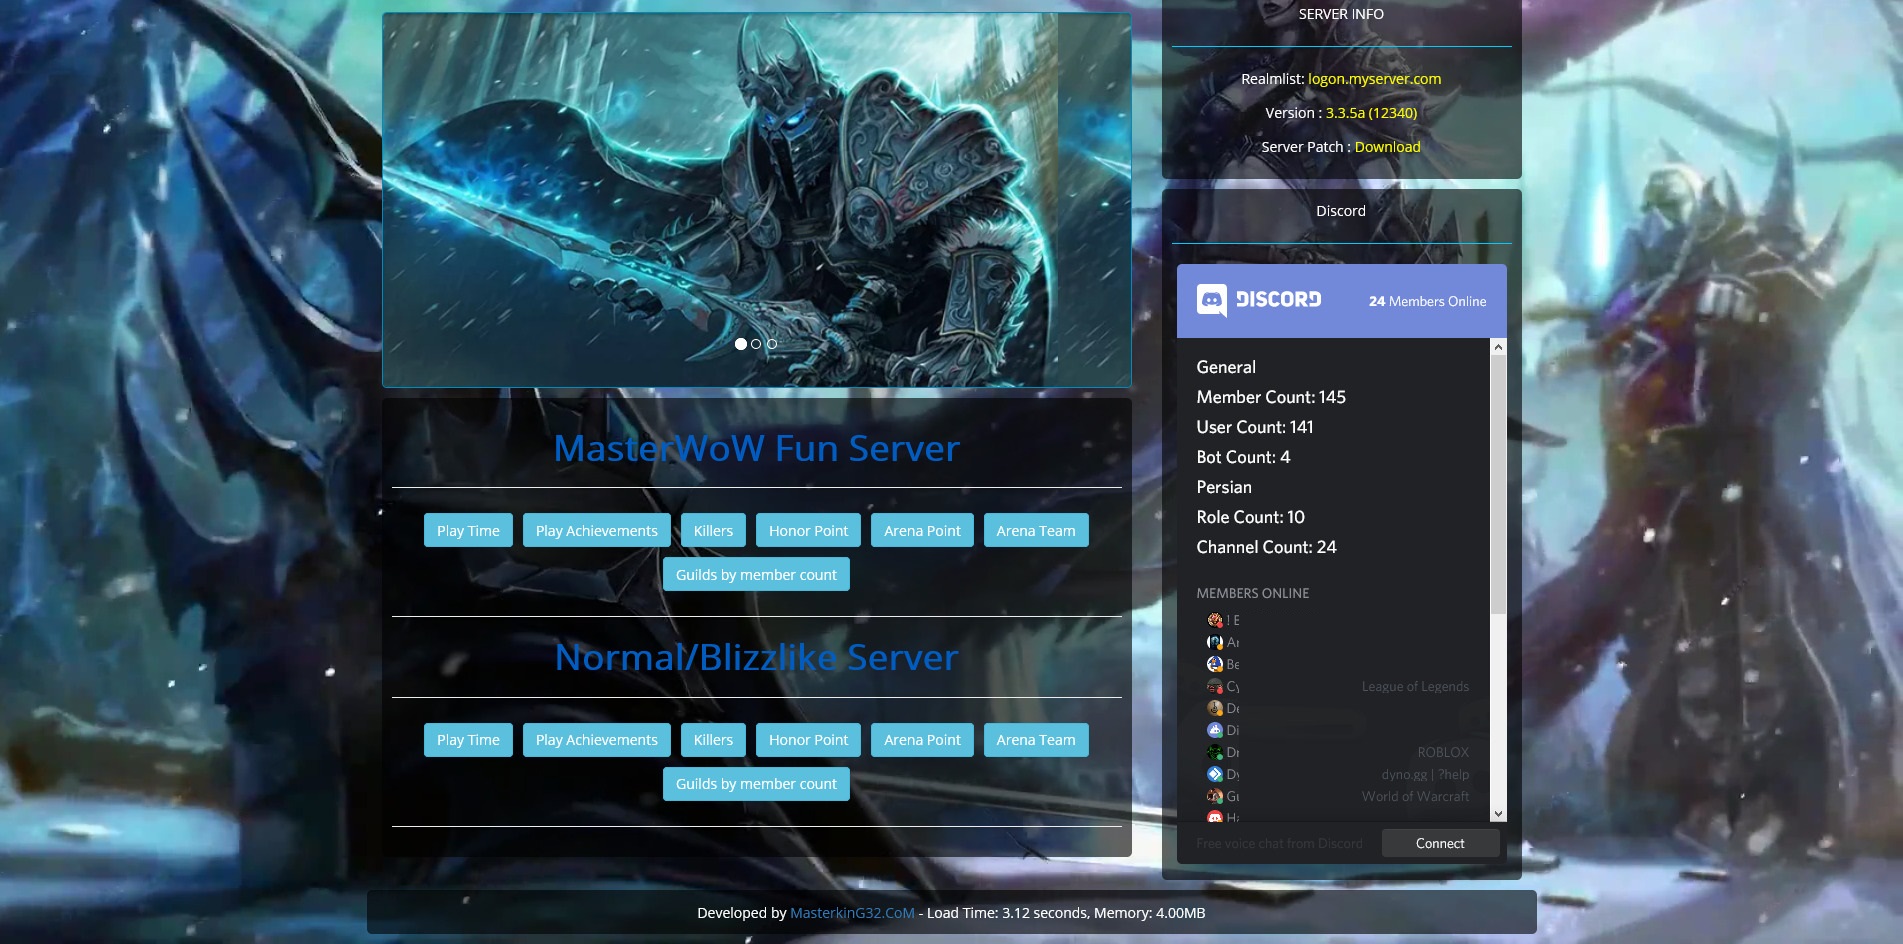Open Arena Point under Normal/Blizzlike Server

(x=922, y=740)
